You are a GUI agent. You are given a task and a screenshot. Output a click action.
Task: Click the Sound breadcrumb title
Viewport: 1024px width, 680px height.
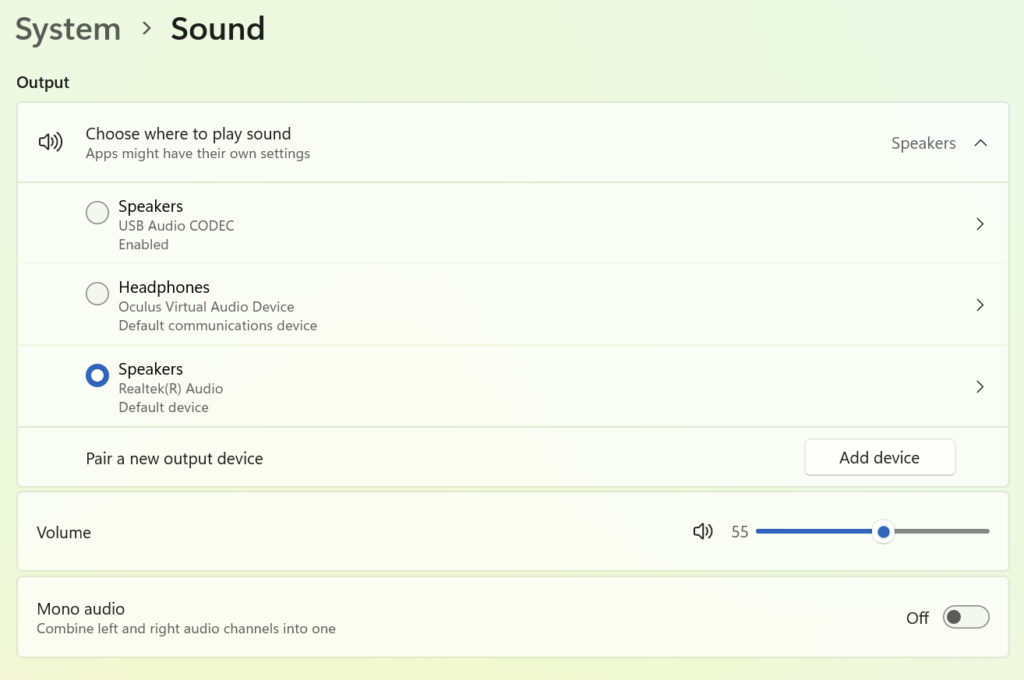coord(218,29)
